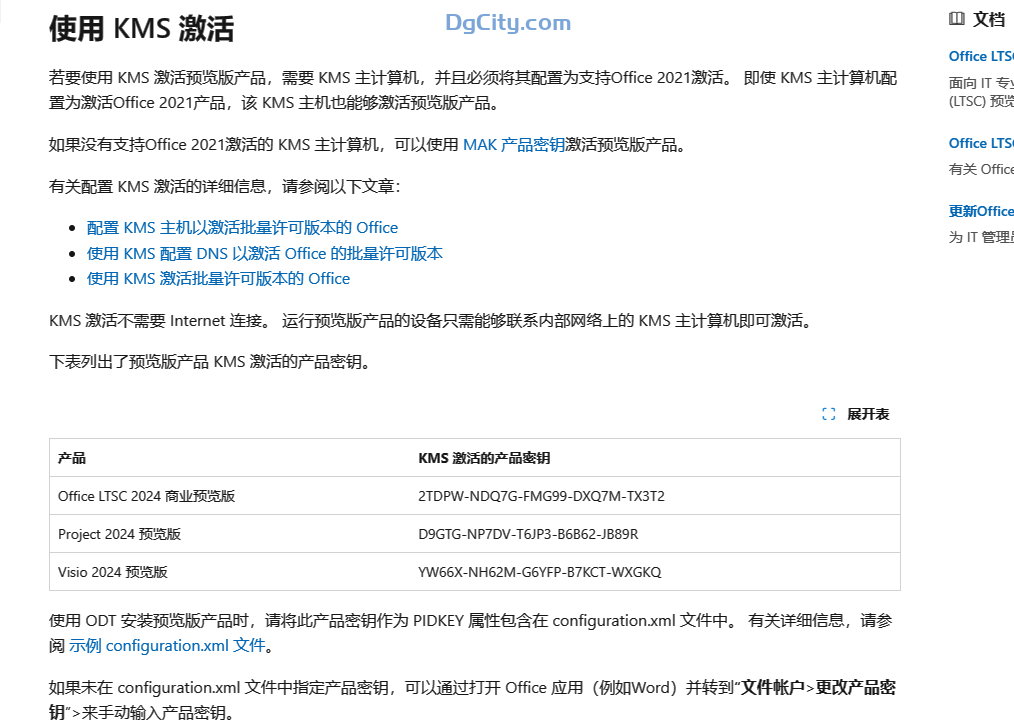Click the expand icon beside 展开表
The image size is (1014, 726).
(x=828, y=414)
